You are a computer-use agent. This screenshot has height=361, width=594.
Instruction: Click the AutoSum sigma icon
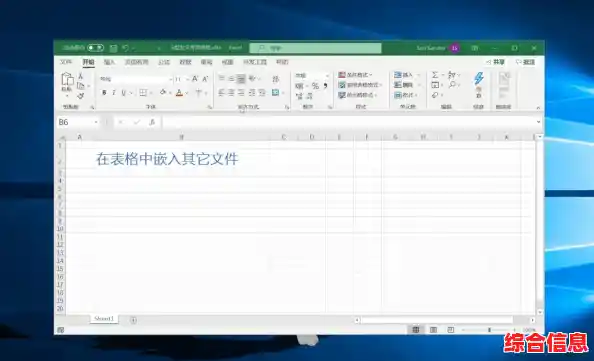click(435, 75)
